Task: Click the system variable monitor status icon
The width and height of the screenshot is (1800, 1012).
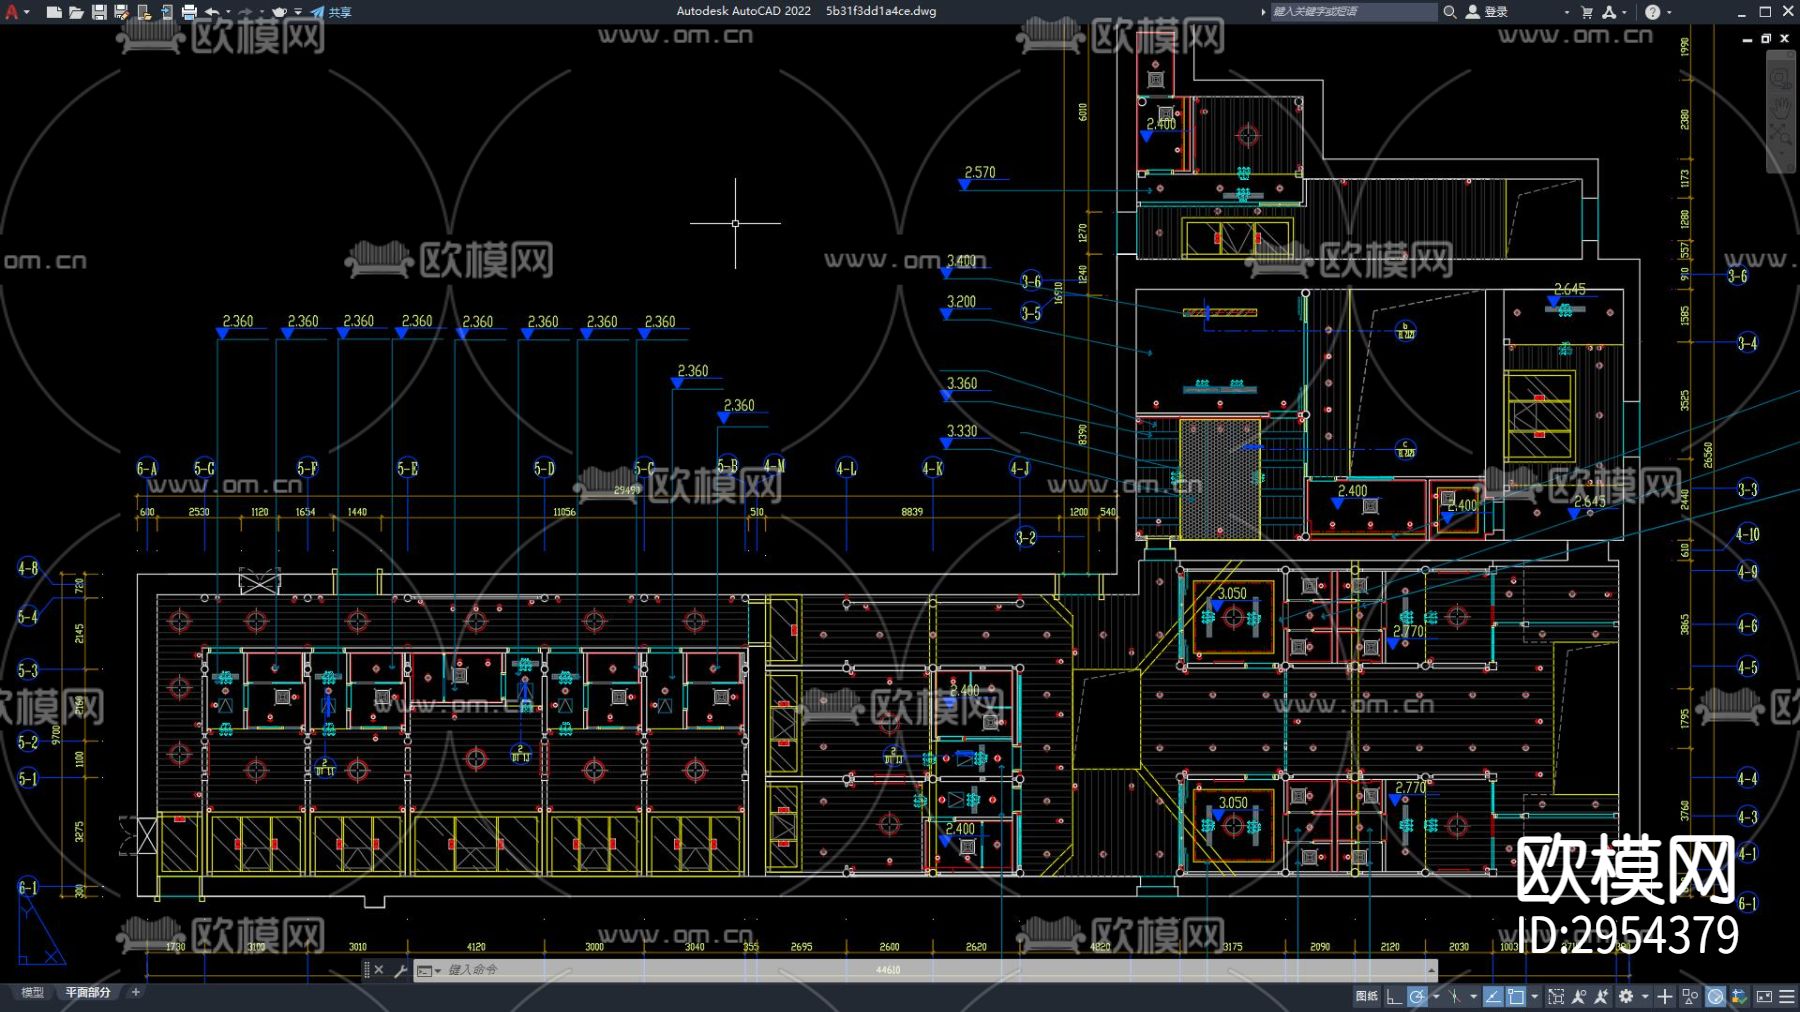Action: pyautogui.click(x=1739, y=996)
